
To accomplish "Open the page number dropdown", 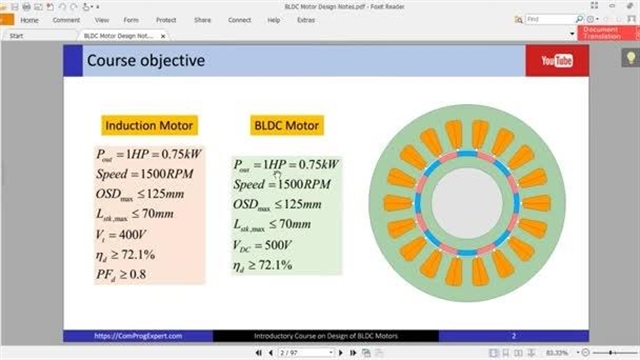I will pyautogui.click(x=331, y=353).
